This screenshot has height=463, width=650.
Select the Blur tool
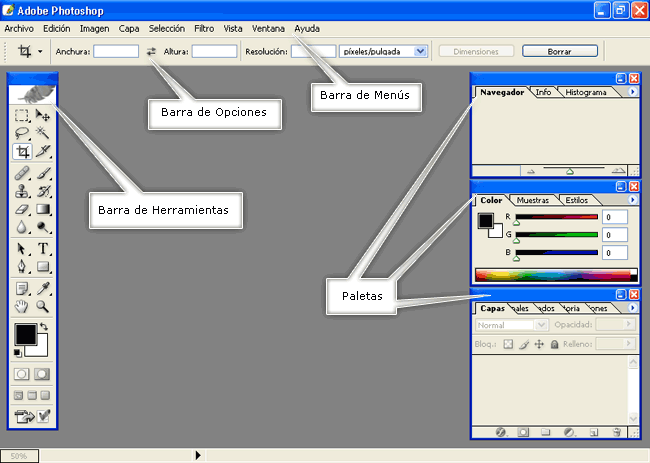[x=22, y=227]
